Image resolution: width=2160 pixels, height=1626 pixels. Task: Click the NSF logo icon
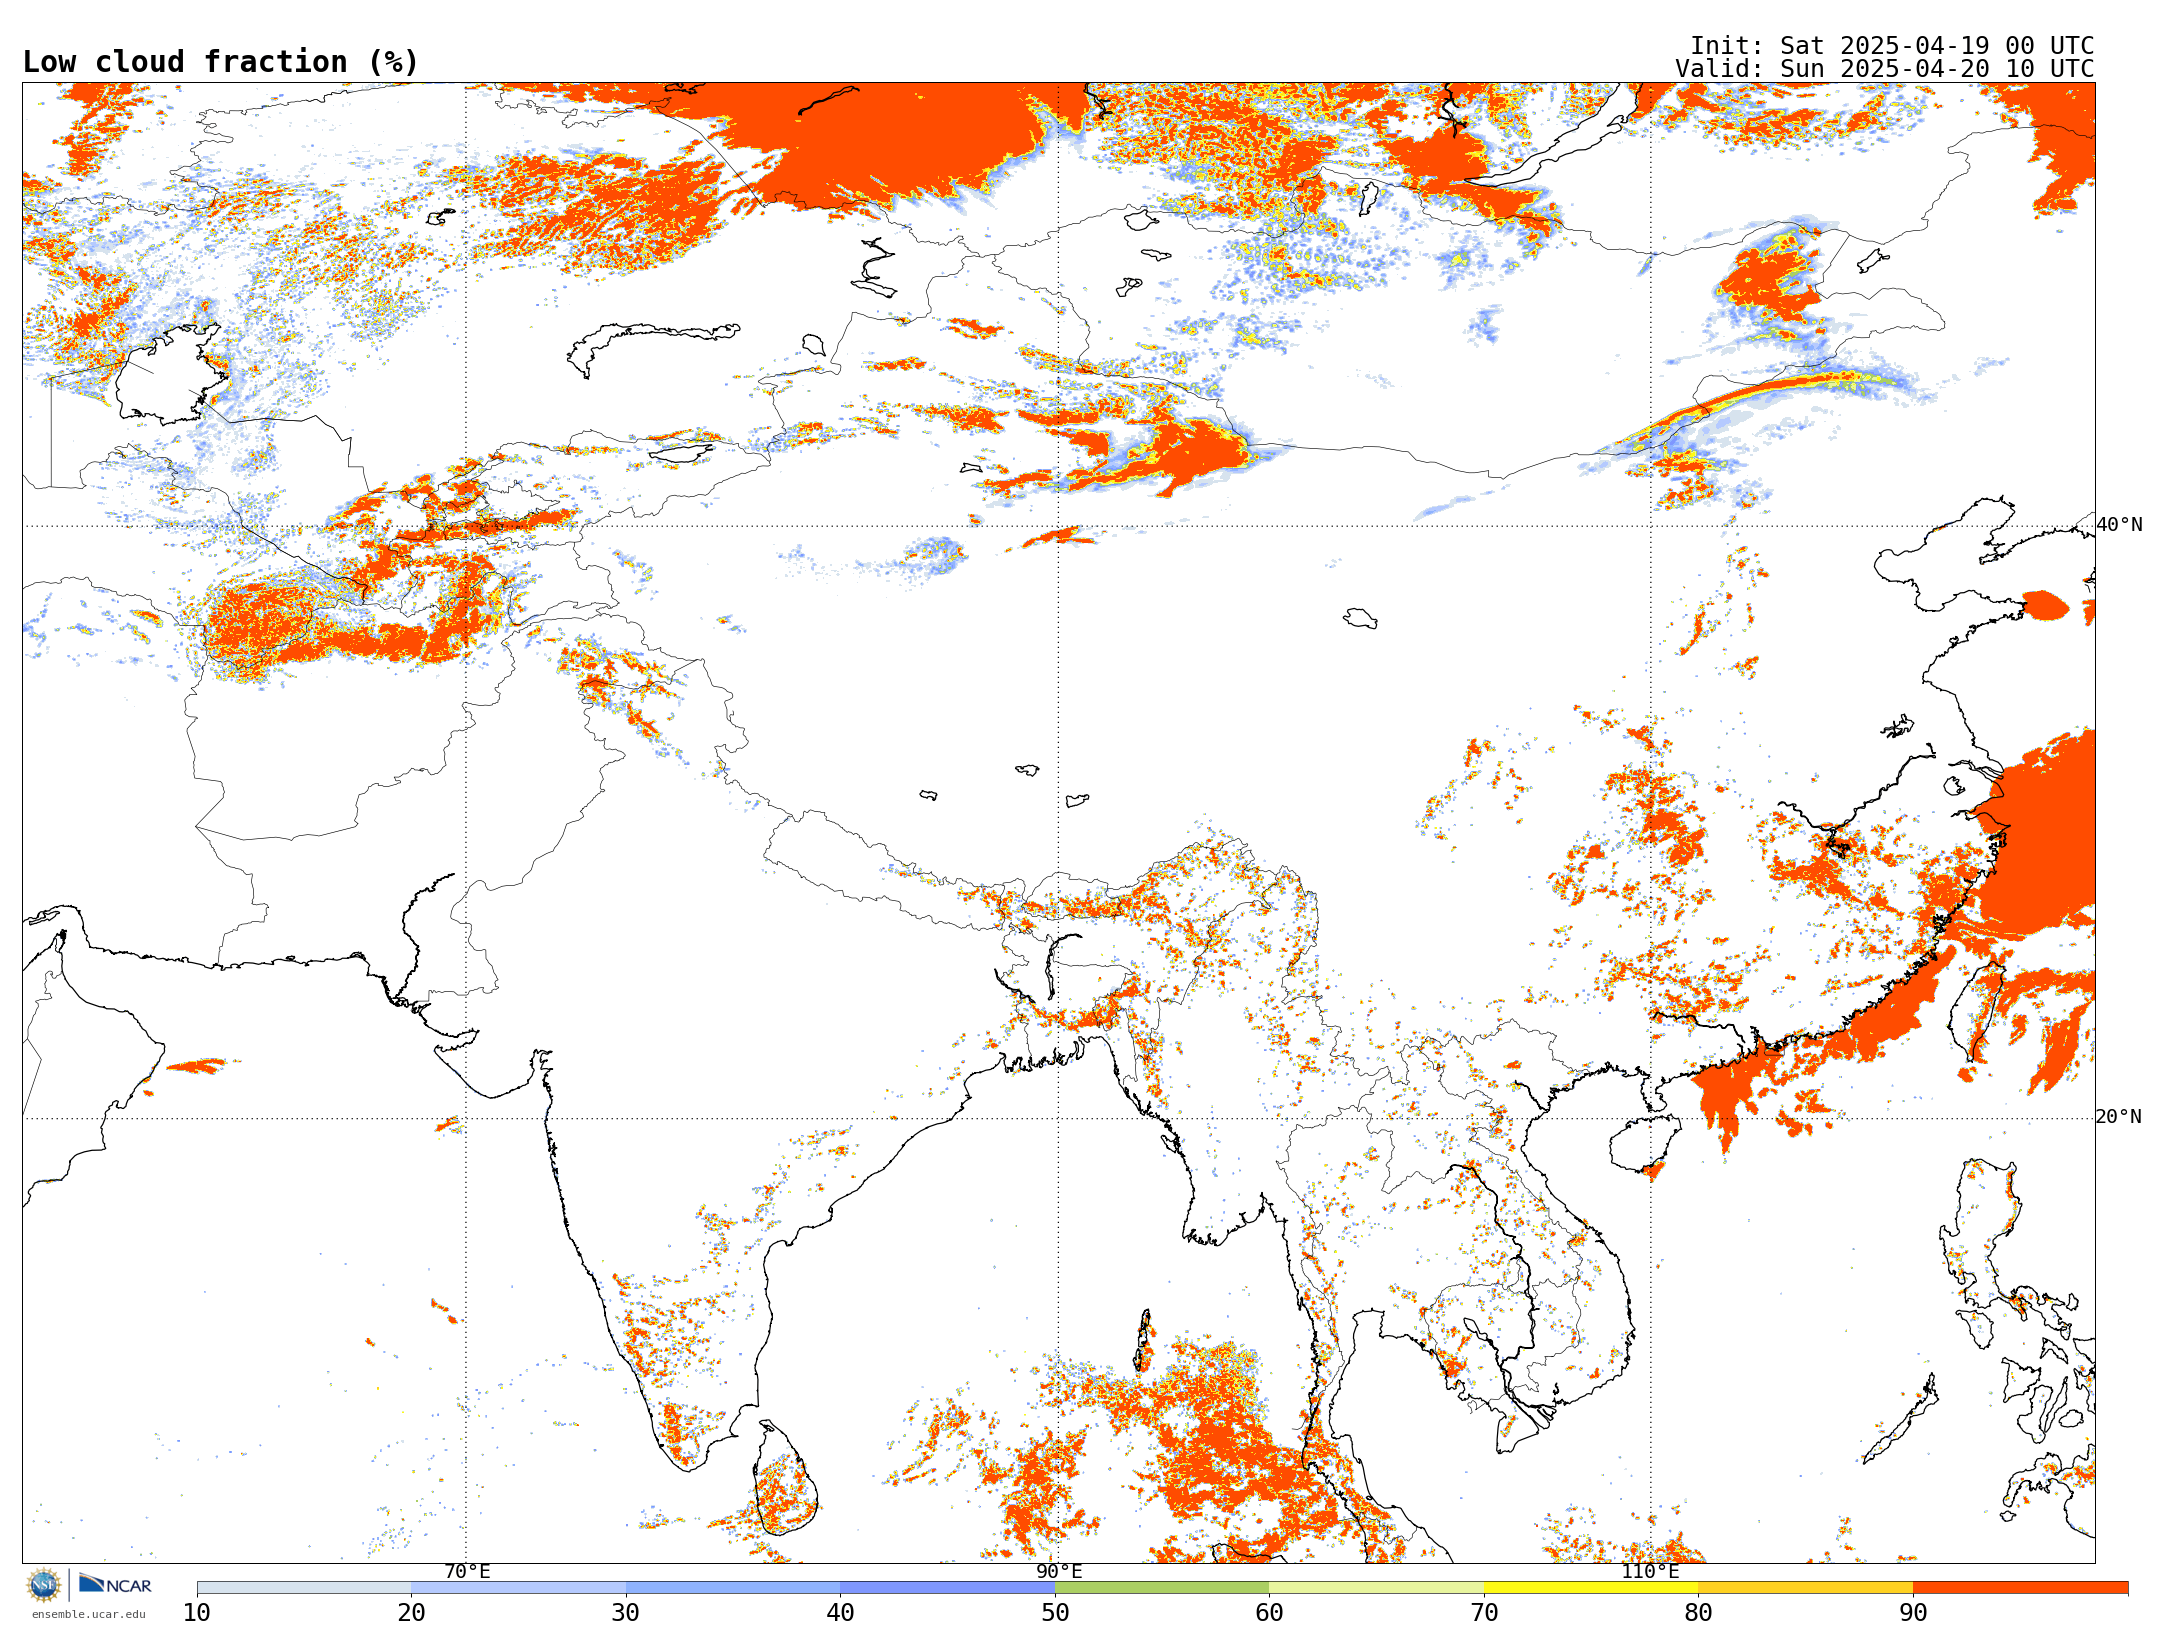coord(44,1584)
